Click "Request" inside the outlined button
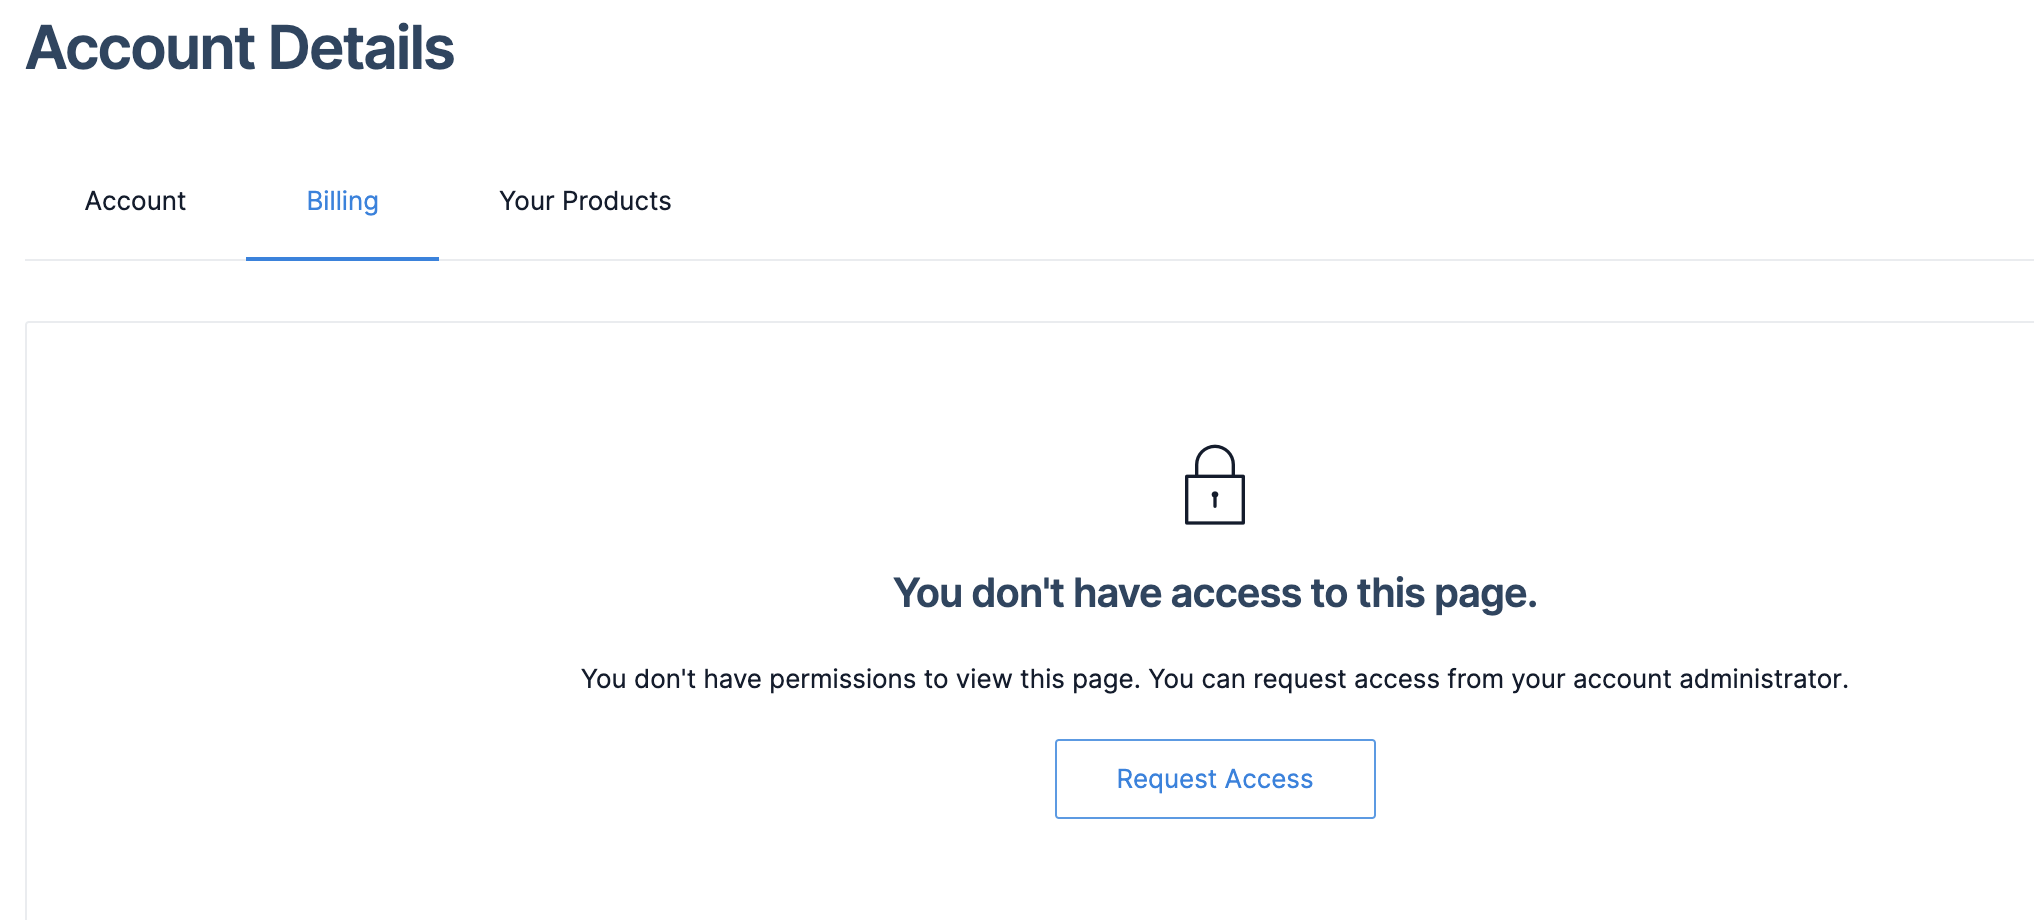 coord(1166,779)
